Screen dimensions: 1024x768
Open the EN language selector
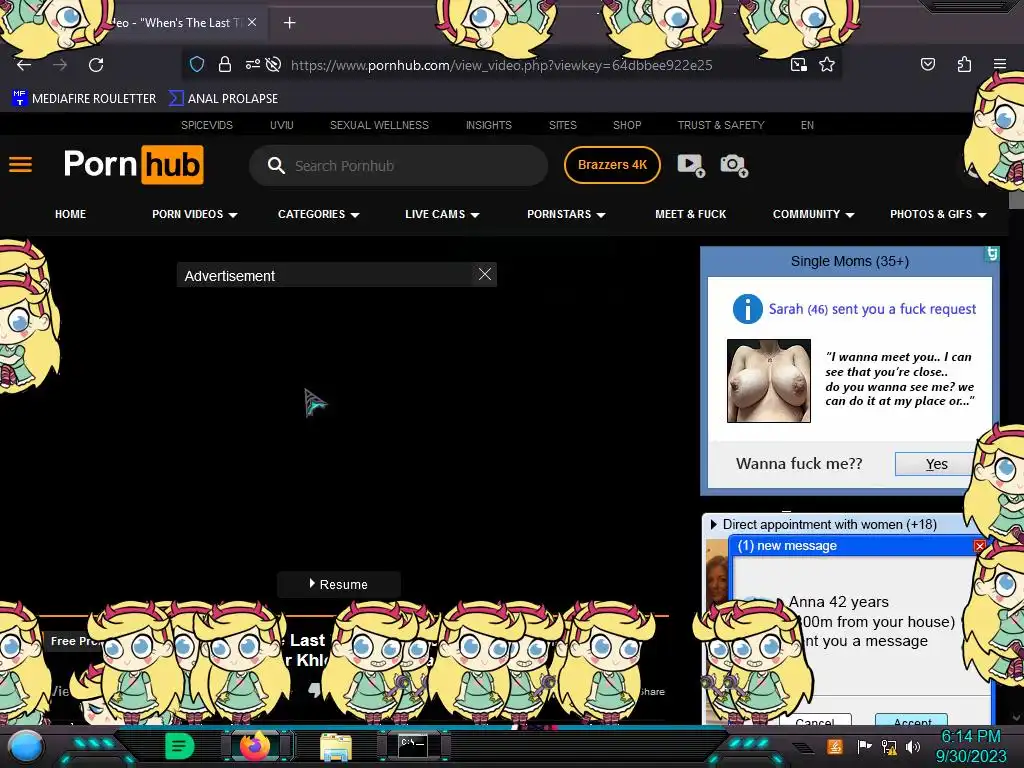coord(807,125)
